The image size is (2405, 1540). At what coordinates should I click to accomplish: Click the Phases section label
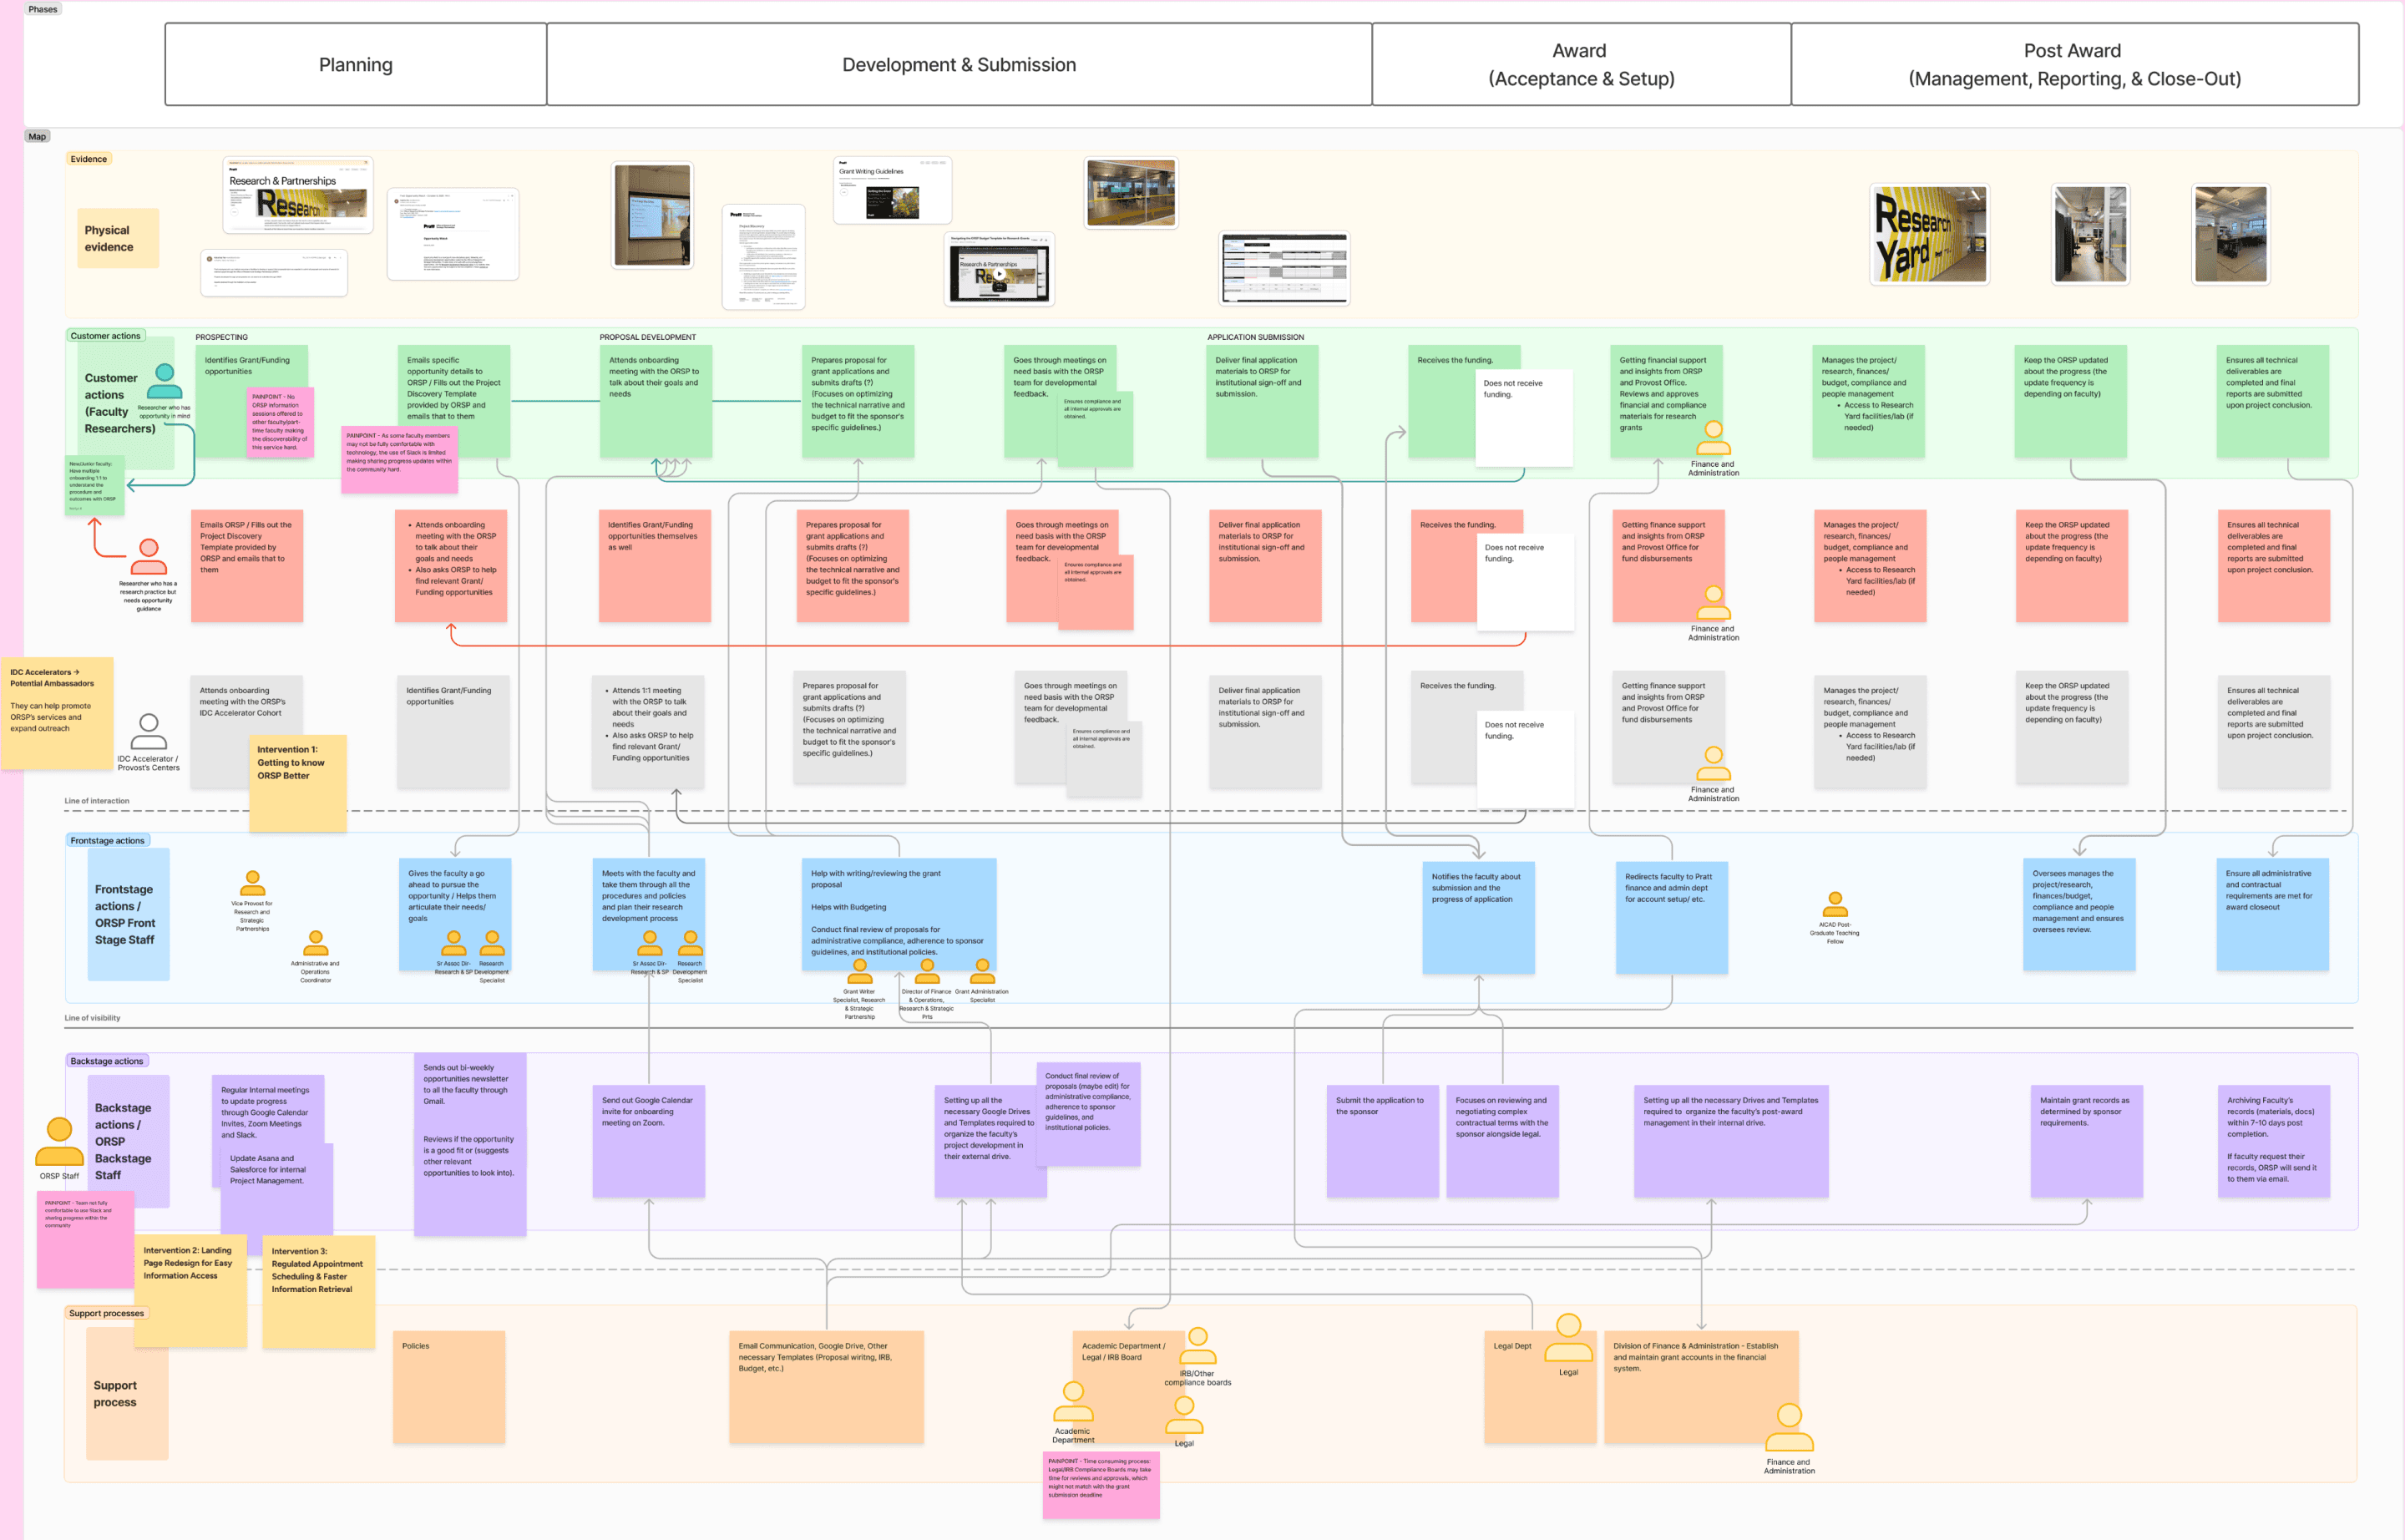pyautogui.click(x=43, y=9)
